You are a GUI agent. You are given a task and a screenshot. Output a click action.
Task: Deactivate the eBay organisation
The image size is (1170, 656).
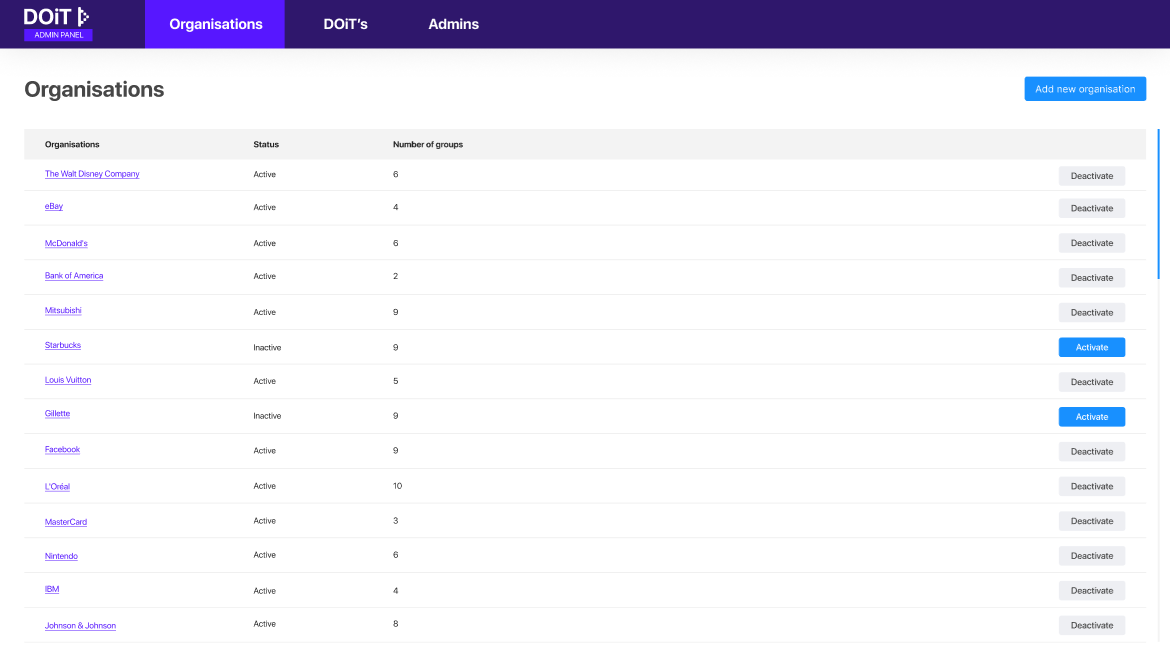click(x=1092, y=208)
